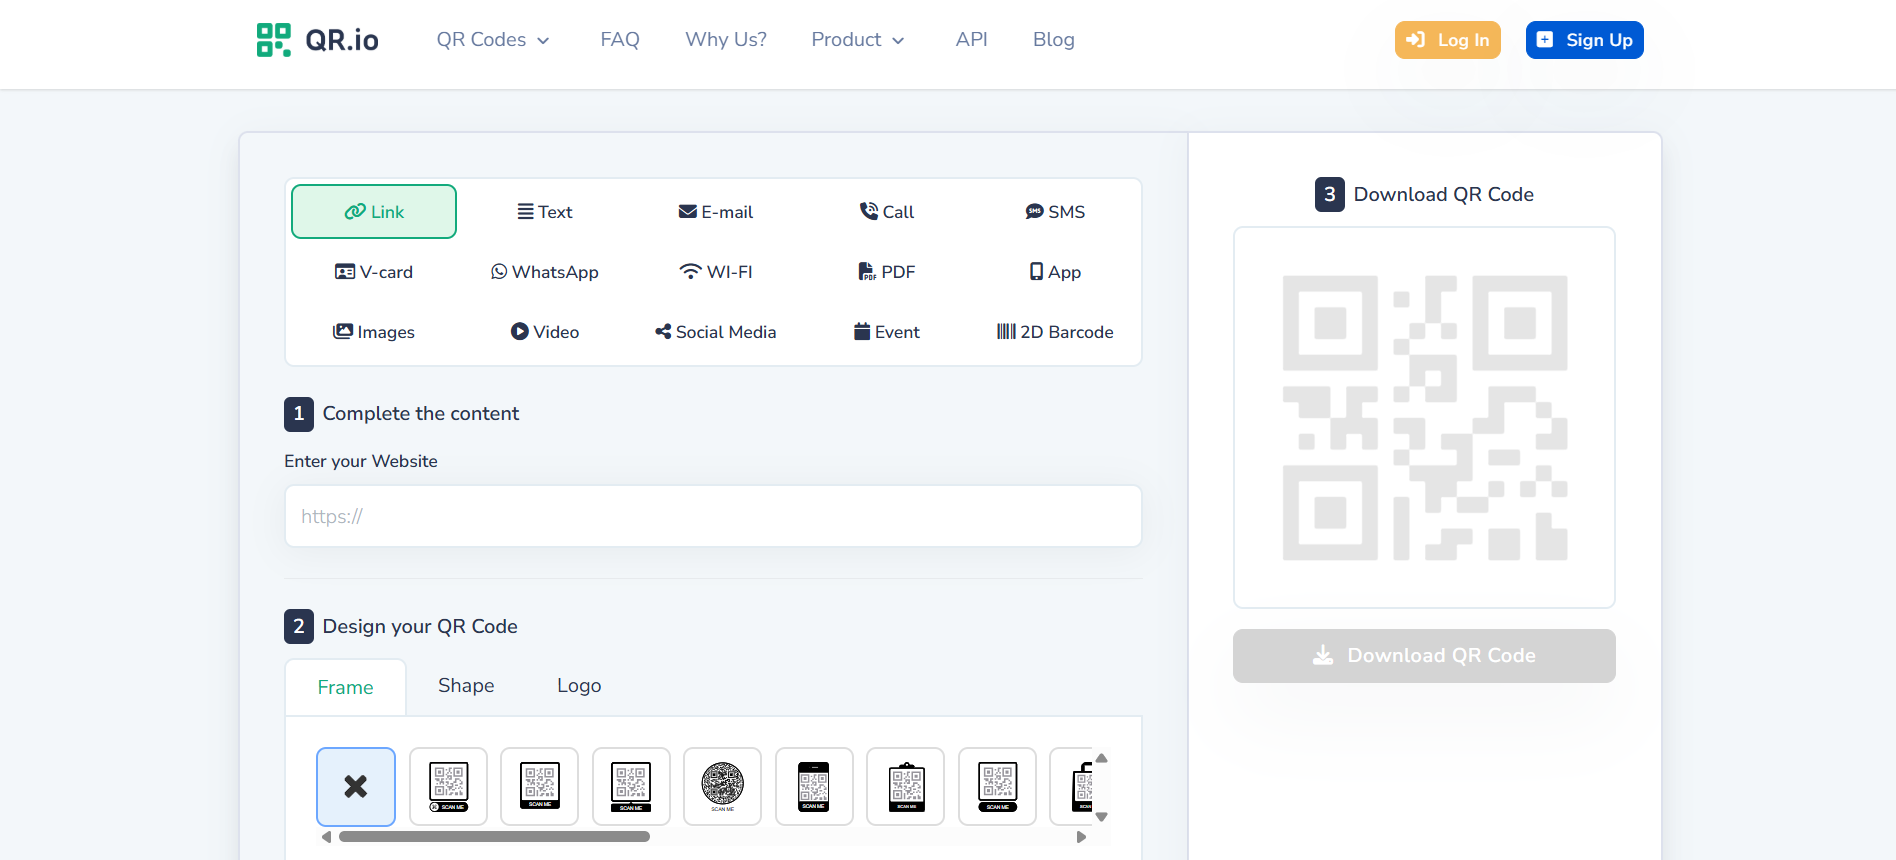Select the WhatsApp QR code type

[x=545, y=272]
